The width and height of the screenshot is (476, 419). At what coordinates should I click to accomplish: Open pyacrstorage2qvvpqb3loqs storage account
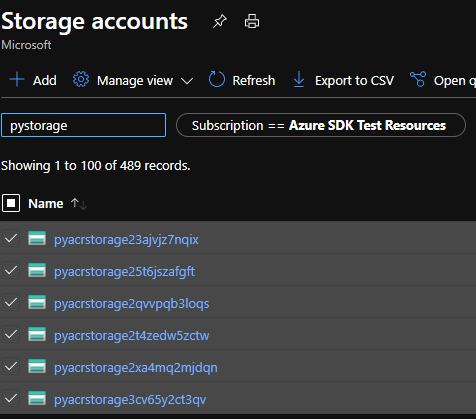(x=131, y=304)
